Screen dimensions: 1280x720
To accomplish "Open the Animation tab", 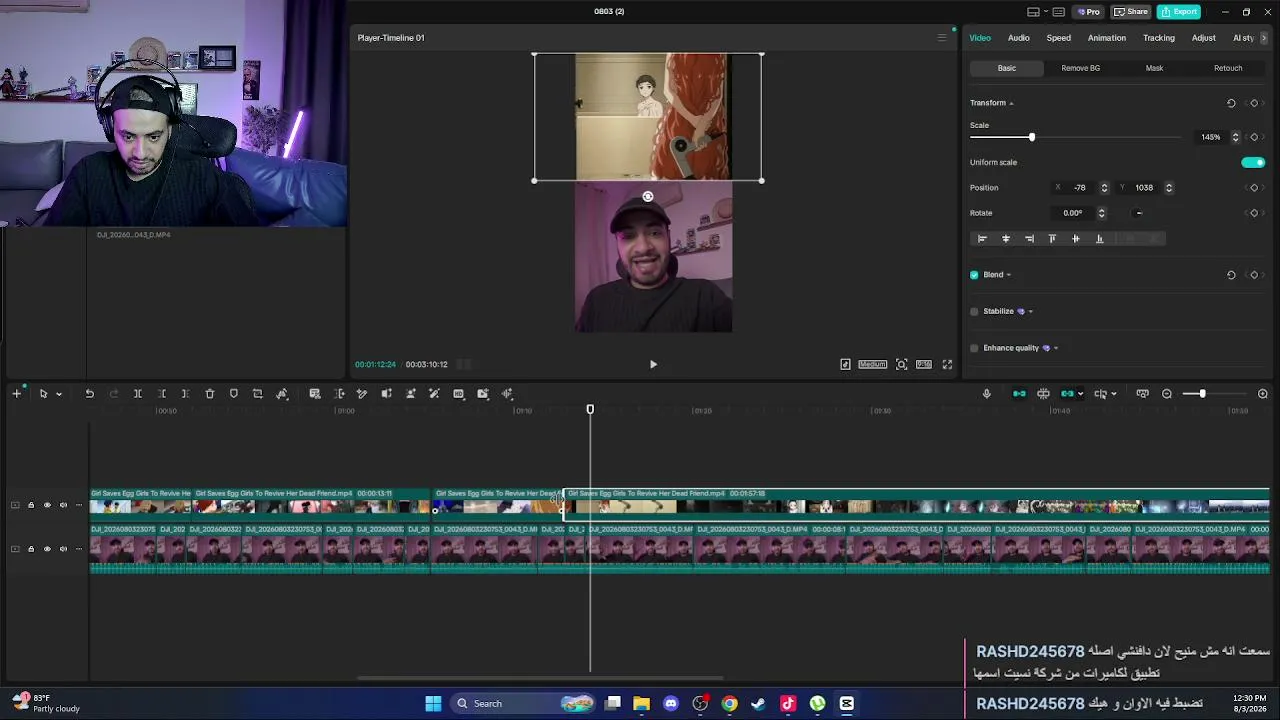I will point(1107,38).
